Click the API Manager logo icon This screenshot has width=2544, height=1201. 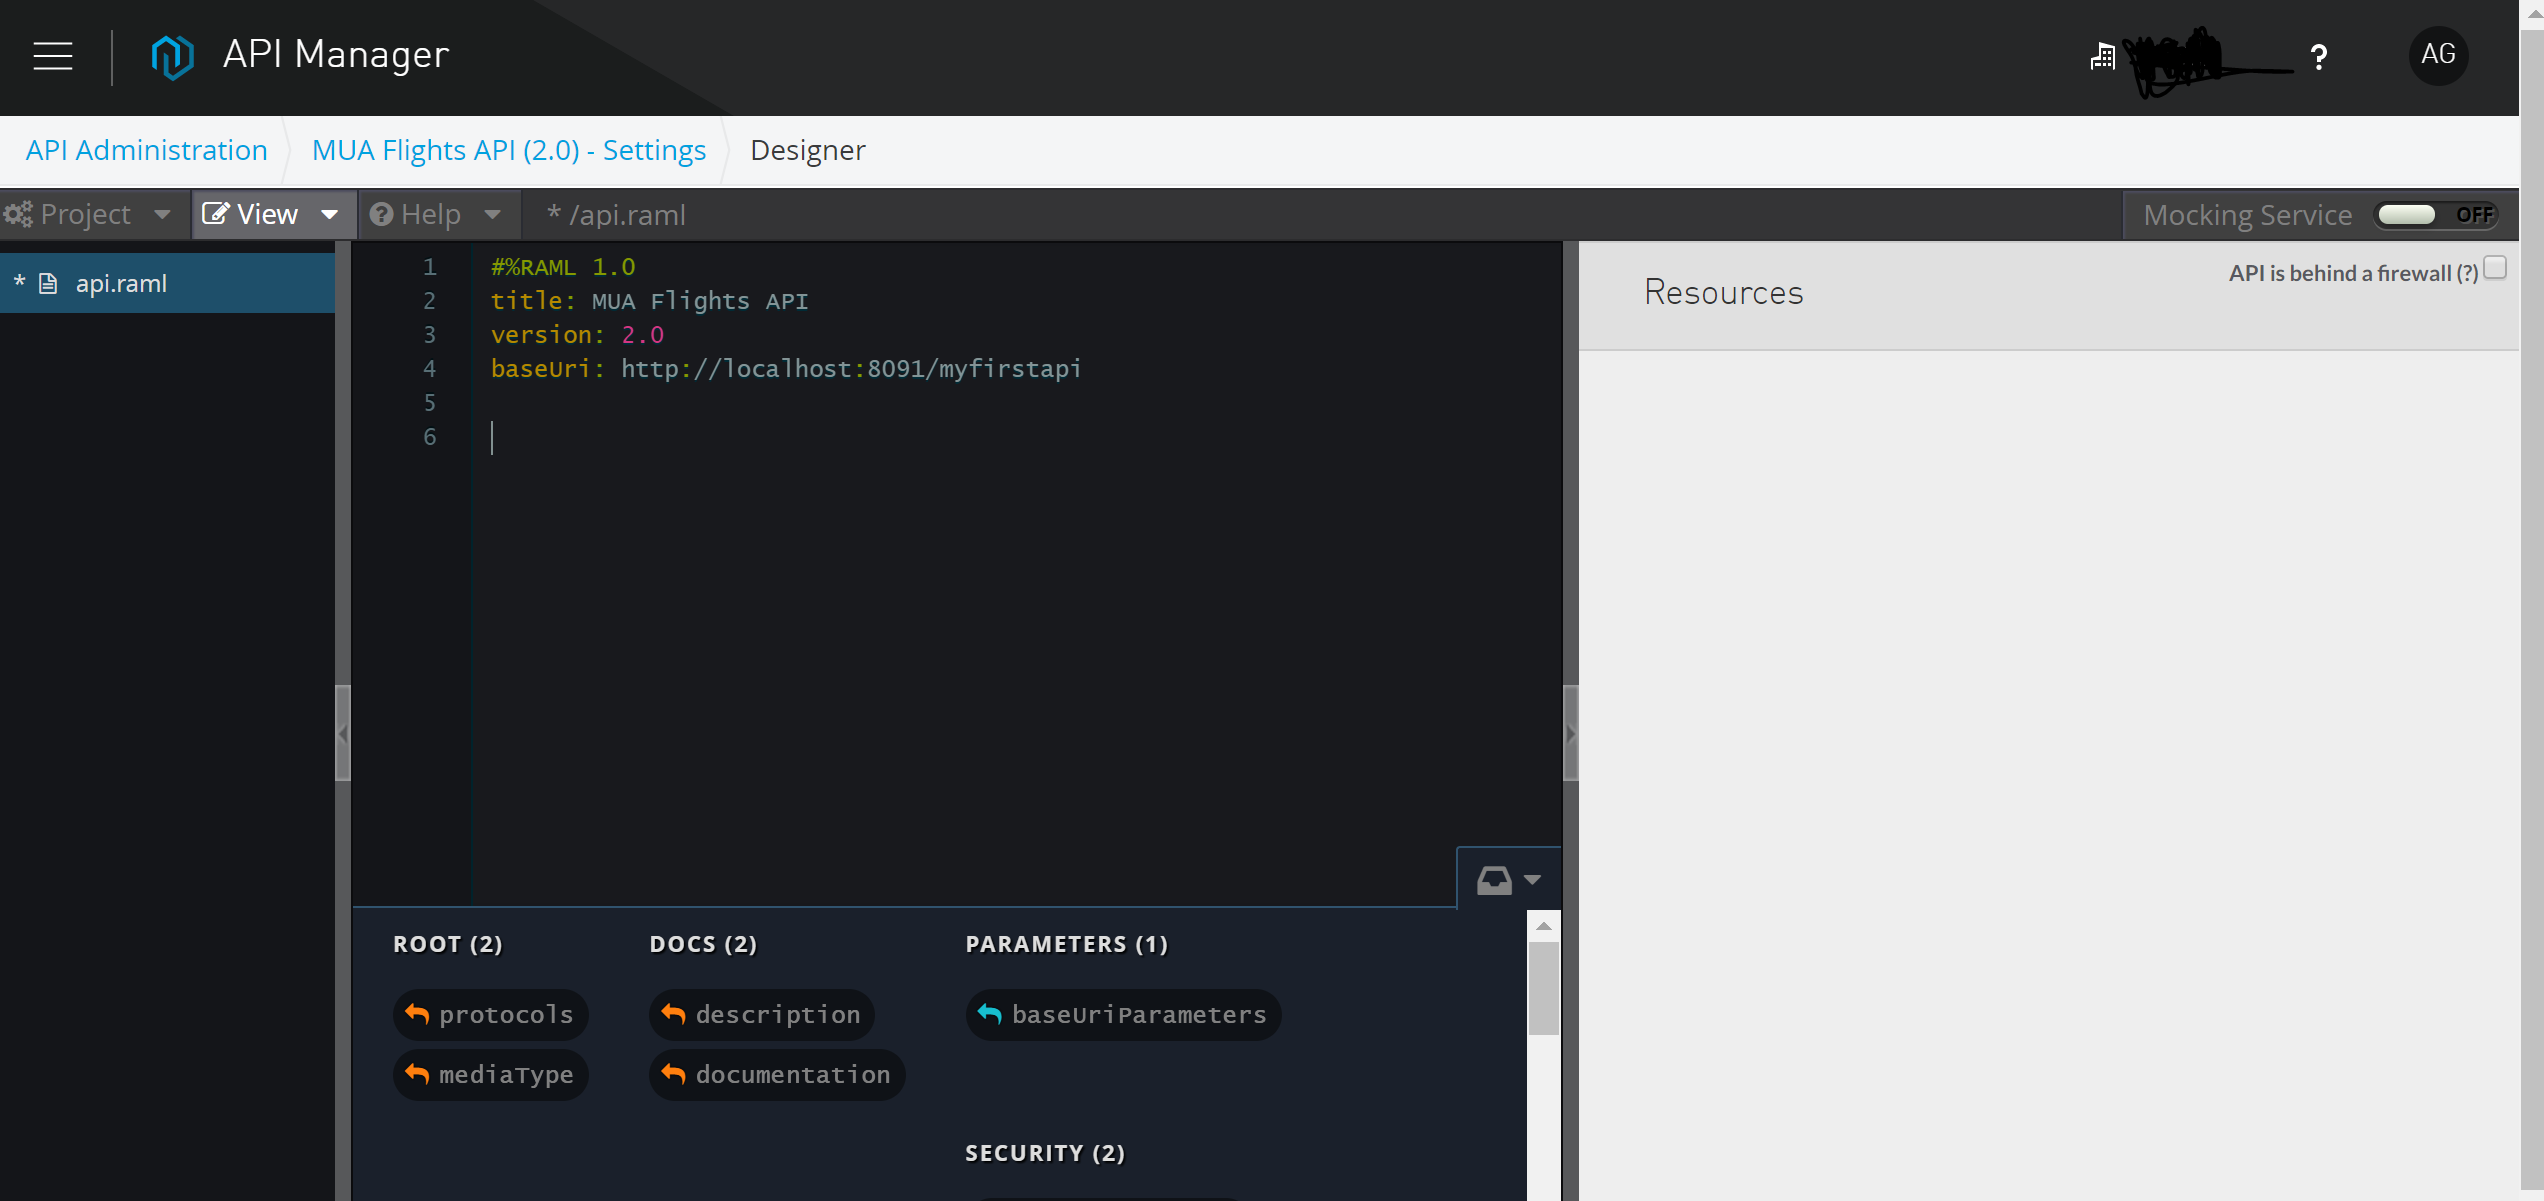[x=171, y=56]
